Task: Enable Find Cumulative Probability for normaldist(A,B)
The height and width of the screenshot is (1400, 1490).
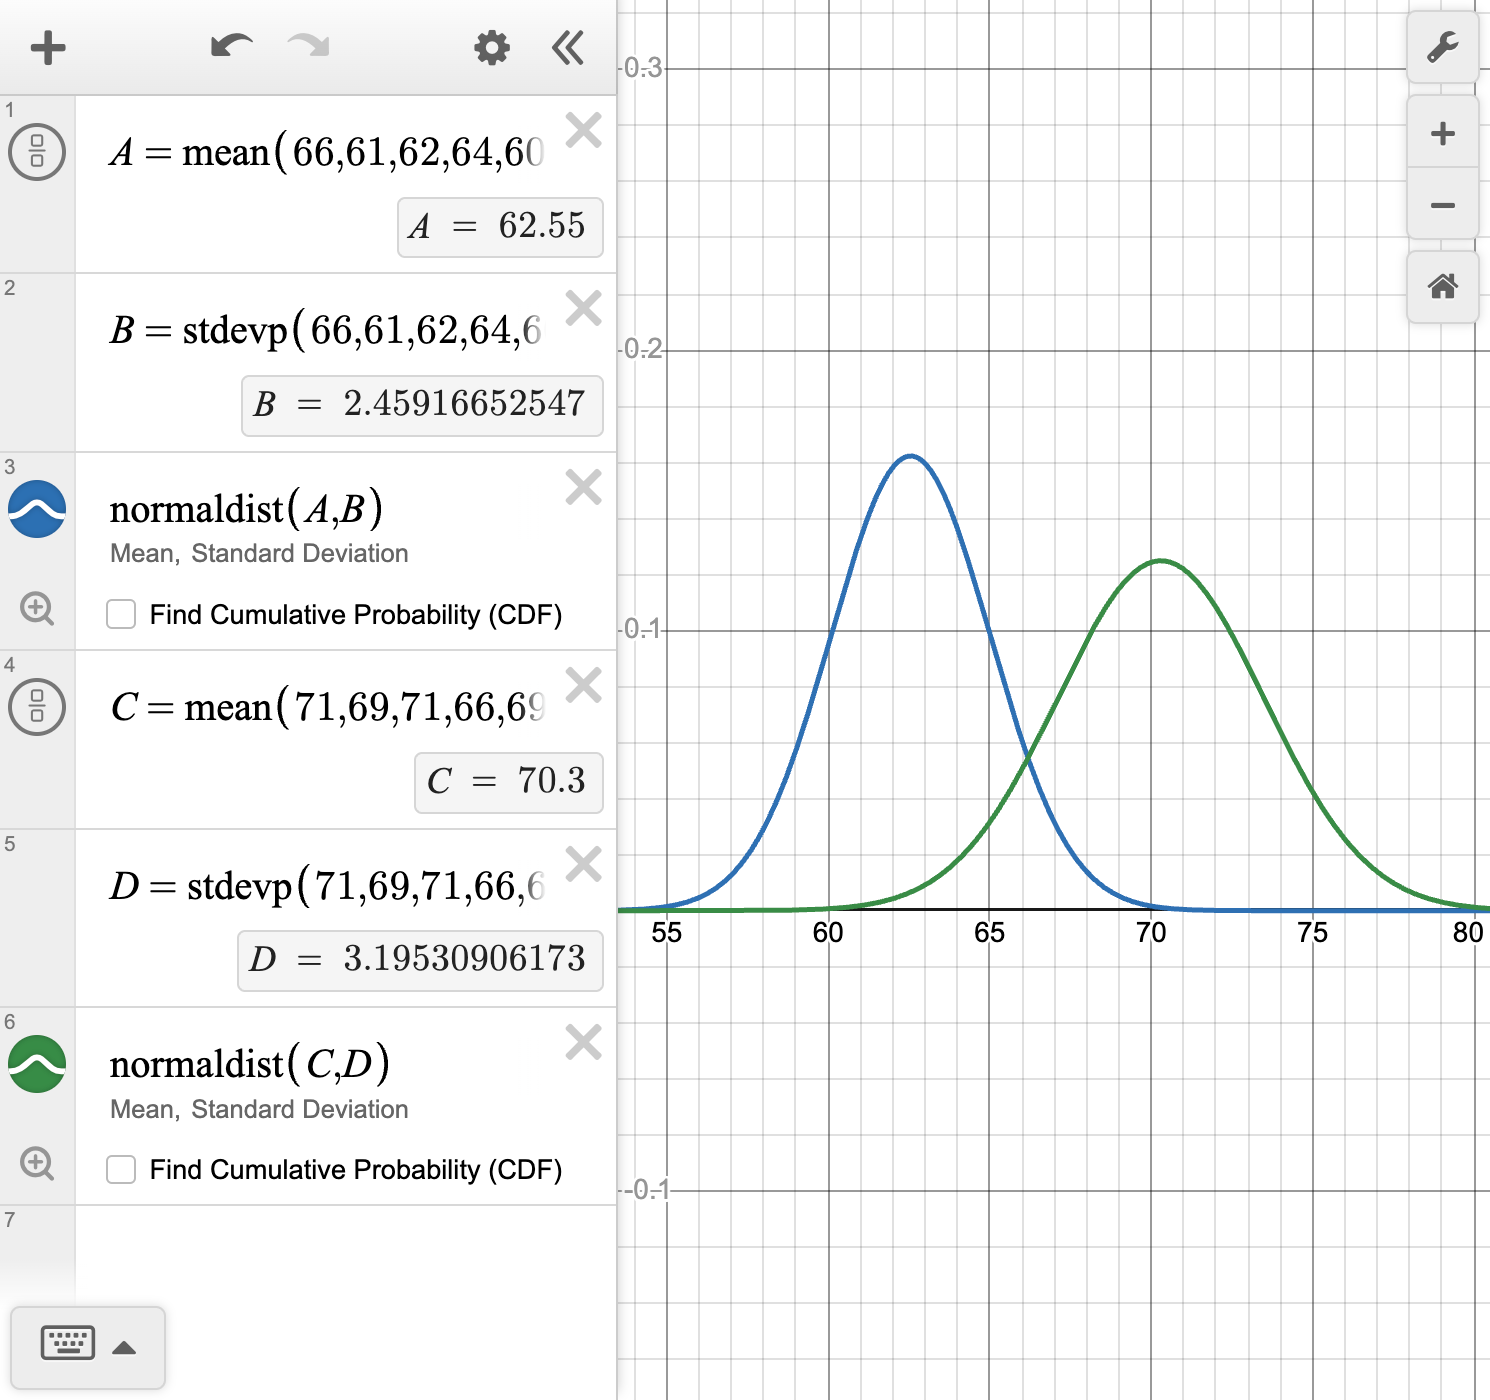Action: (120, 615)
